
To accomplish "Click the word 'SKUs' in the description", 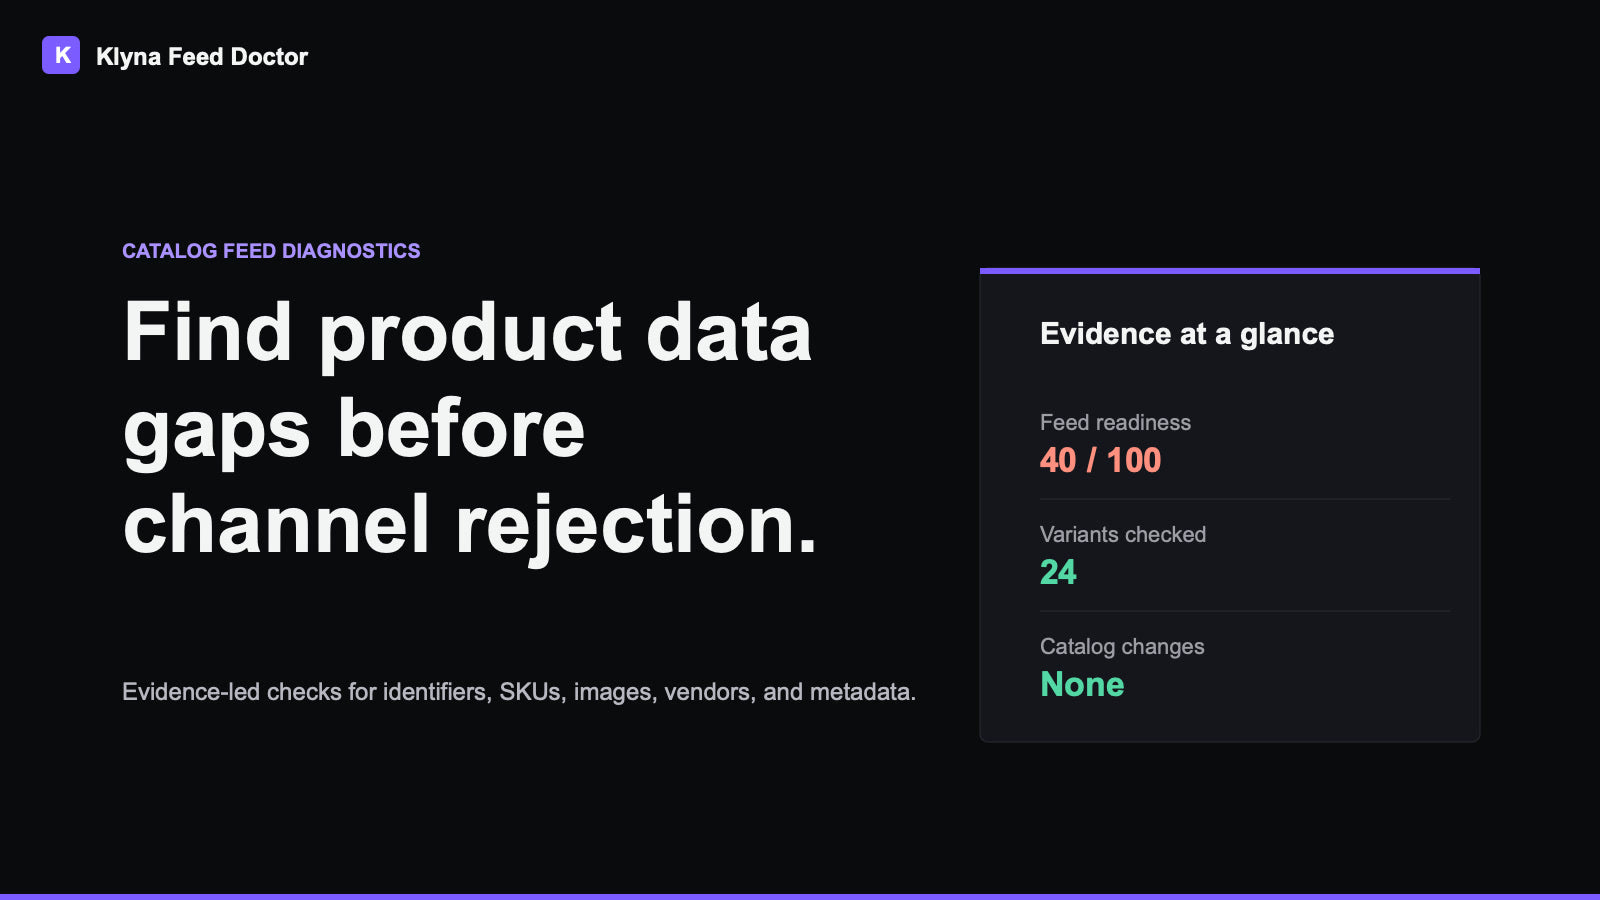I will 530,692.
